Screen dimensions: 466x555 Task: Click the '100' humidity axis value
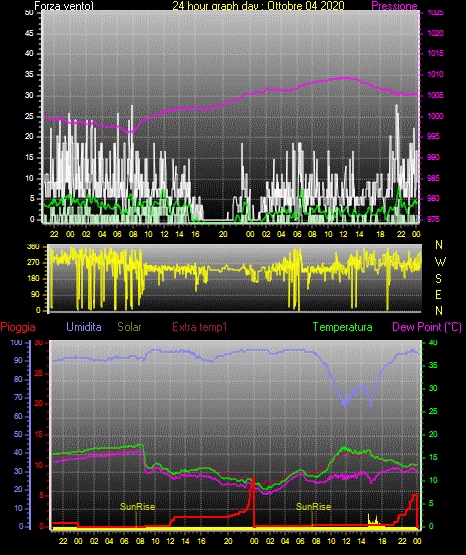coord(17,342)
